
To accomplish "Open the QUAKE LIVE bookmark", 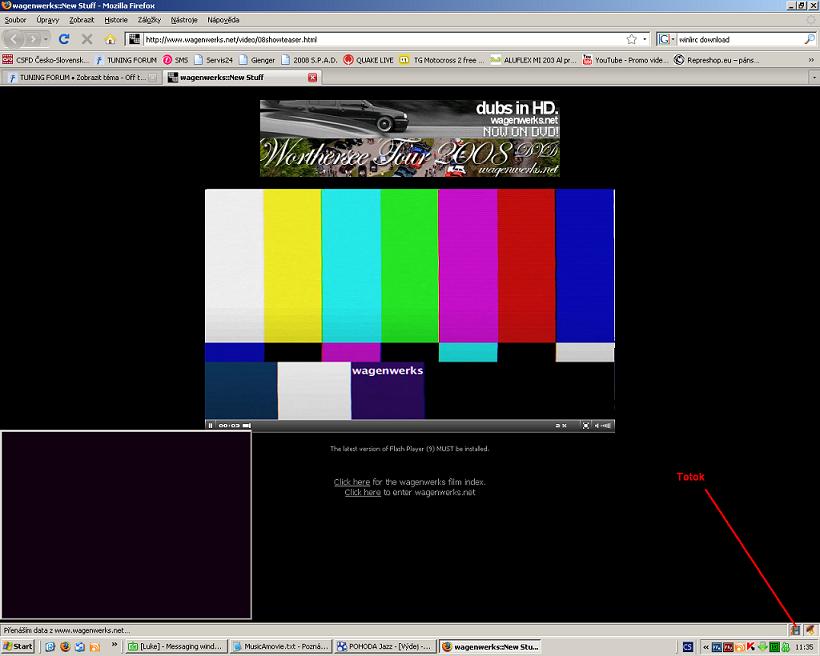I will pos(369,60).
